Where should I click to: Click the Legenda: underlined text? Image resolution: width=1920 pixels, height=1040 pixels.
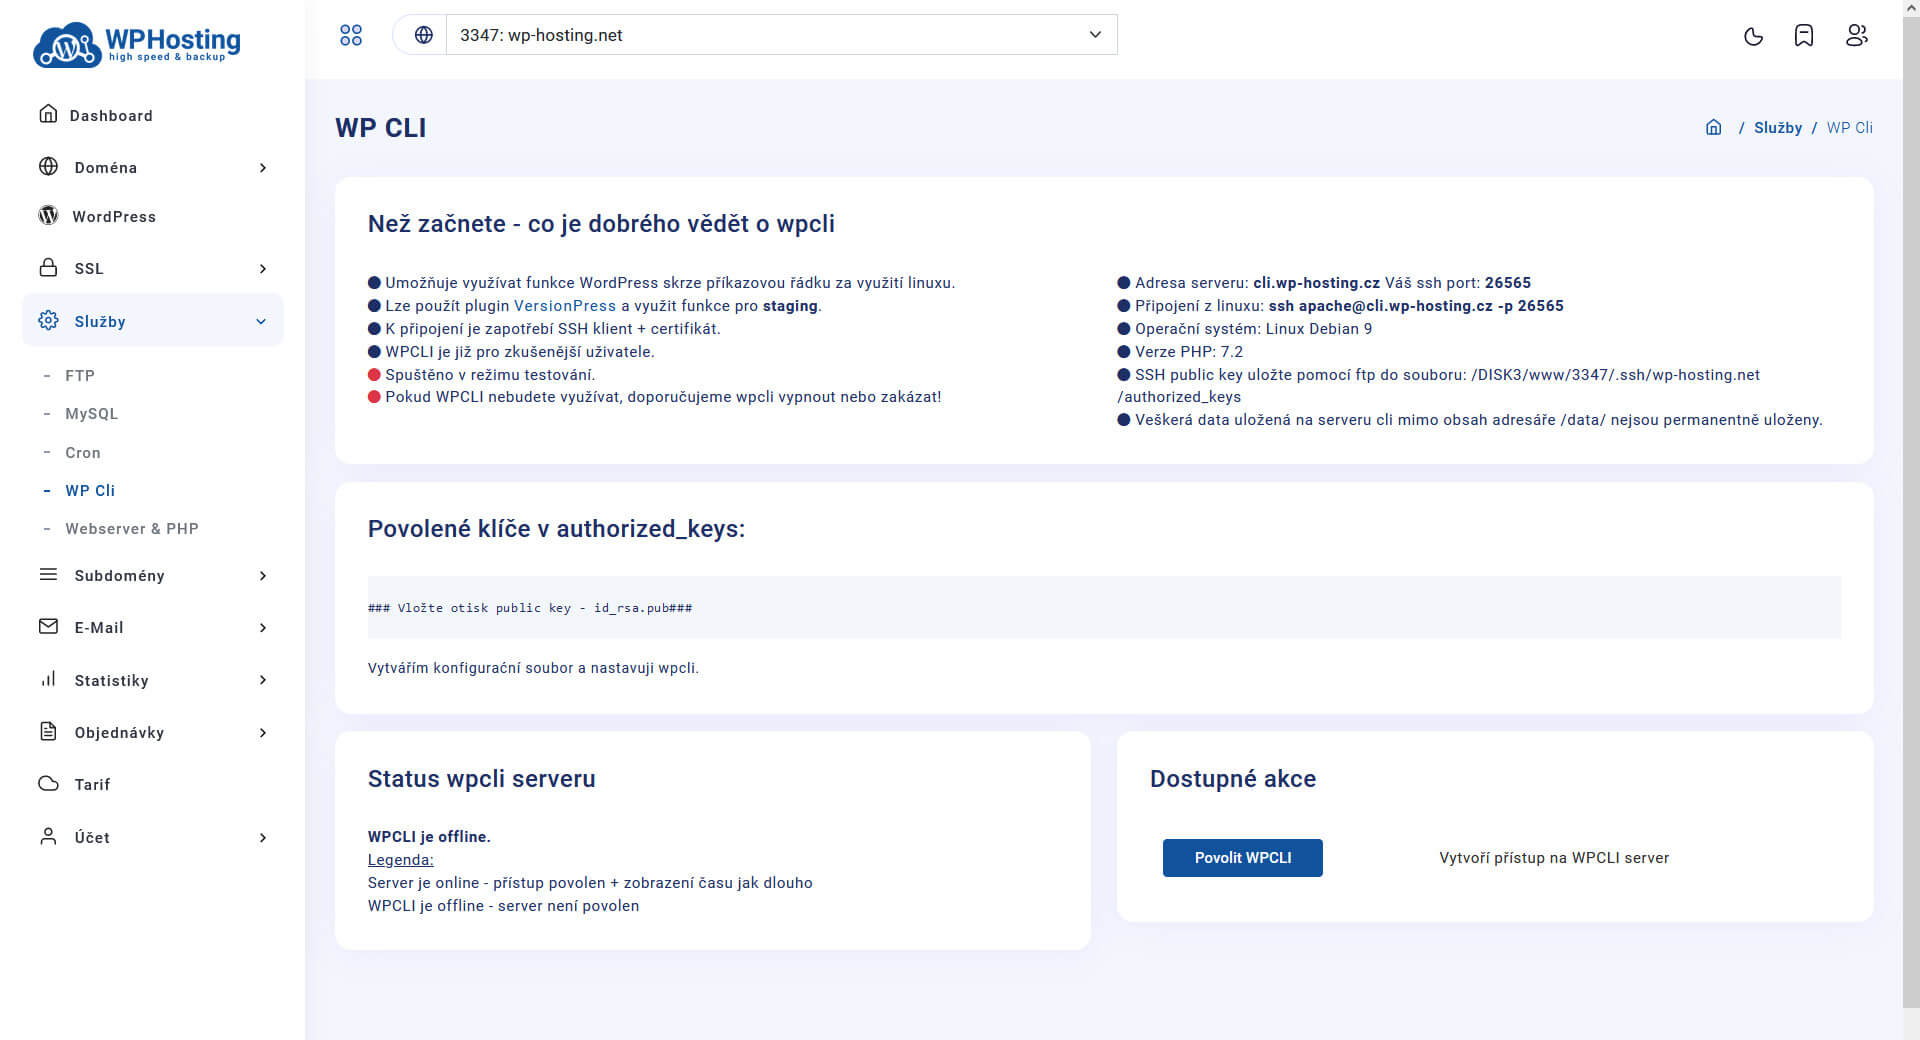[401, 860]
